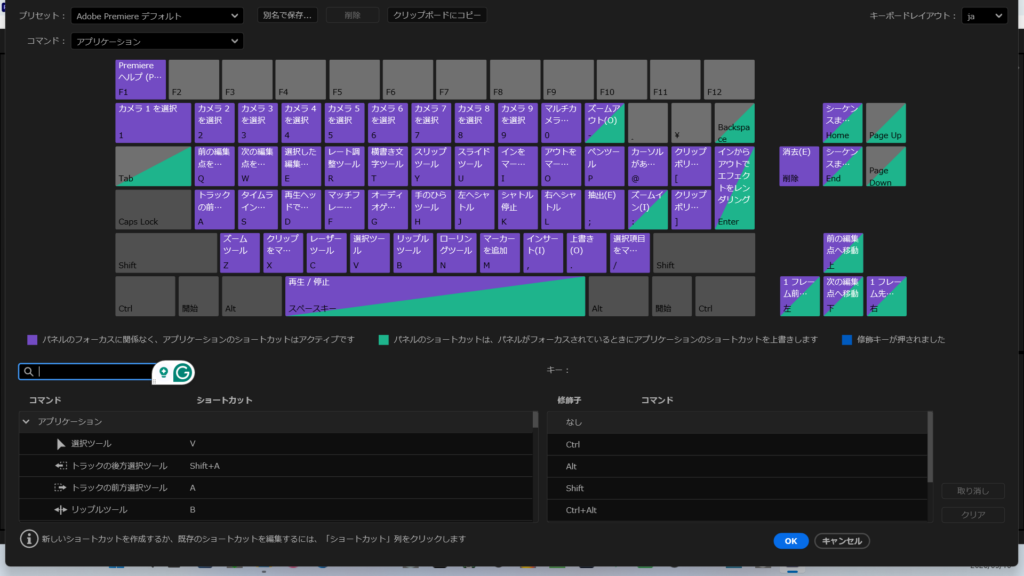
Task: Click the Selection tool arrow icon
Action: click(60, 444)
